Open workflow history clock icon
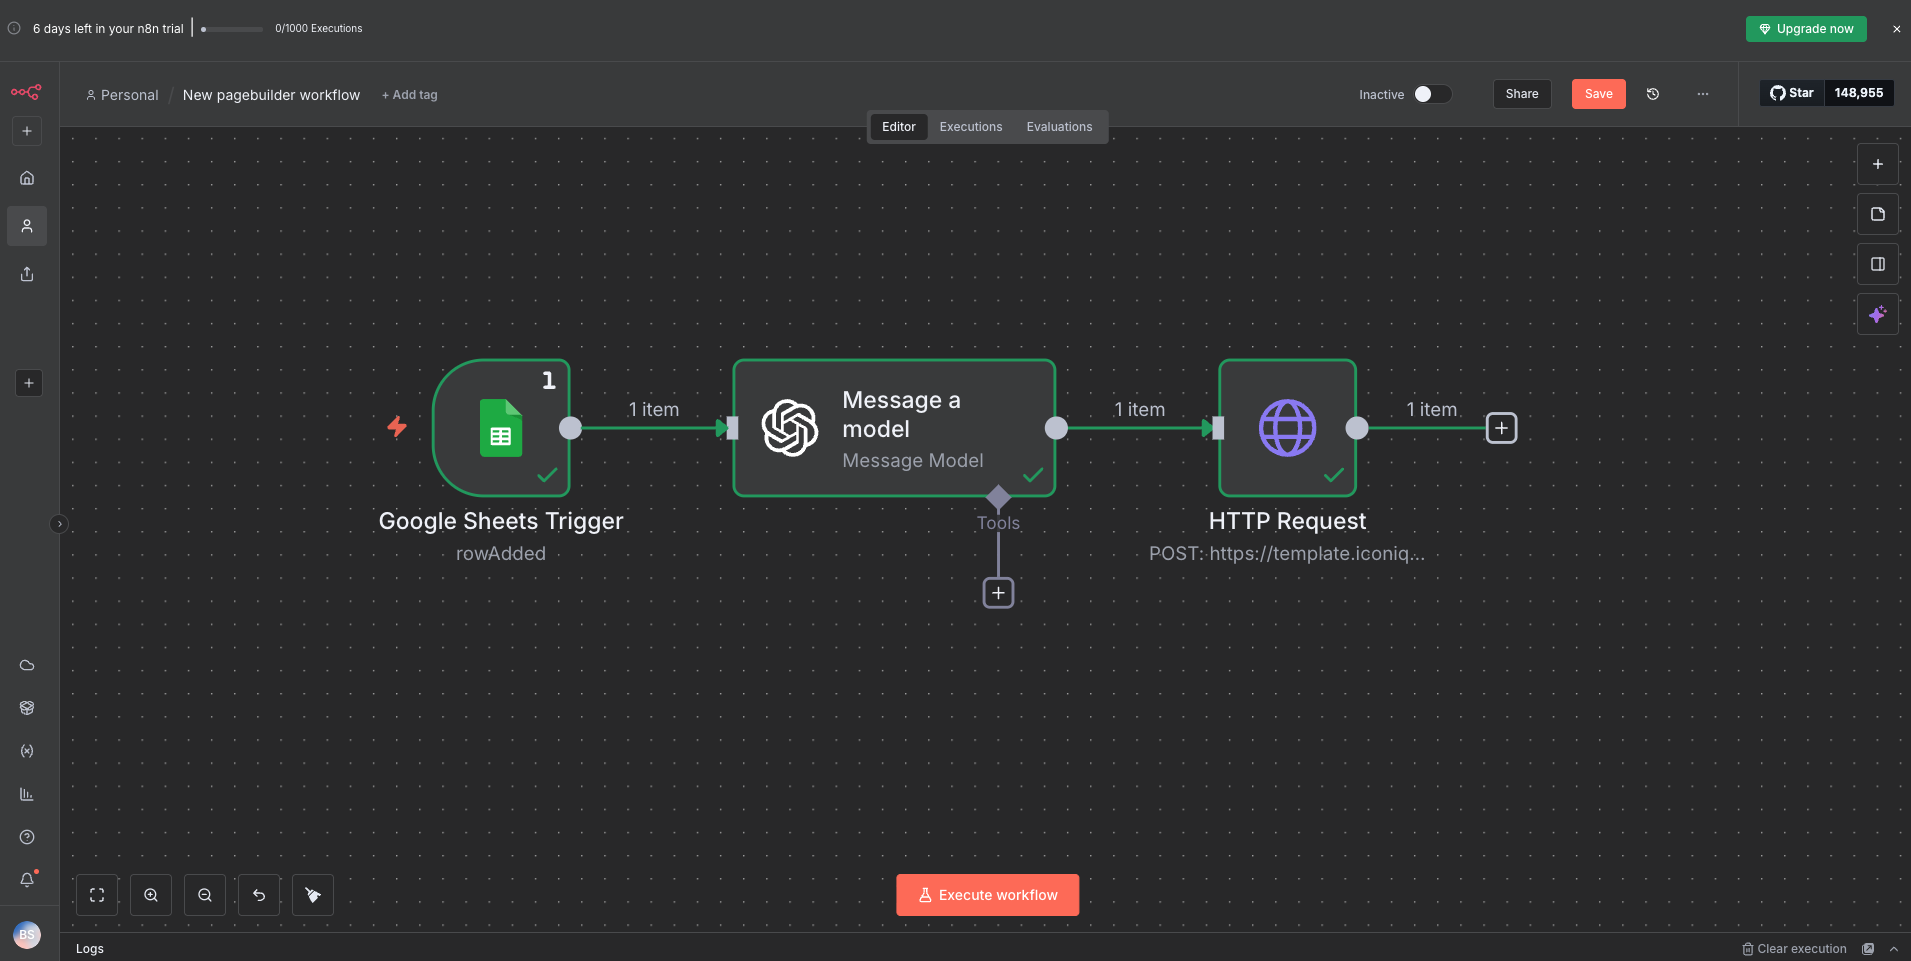This screenshot has width=1911, height=961. pyautogui.click(x=1653, y=94)
